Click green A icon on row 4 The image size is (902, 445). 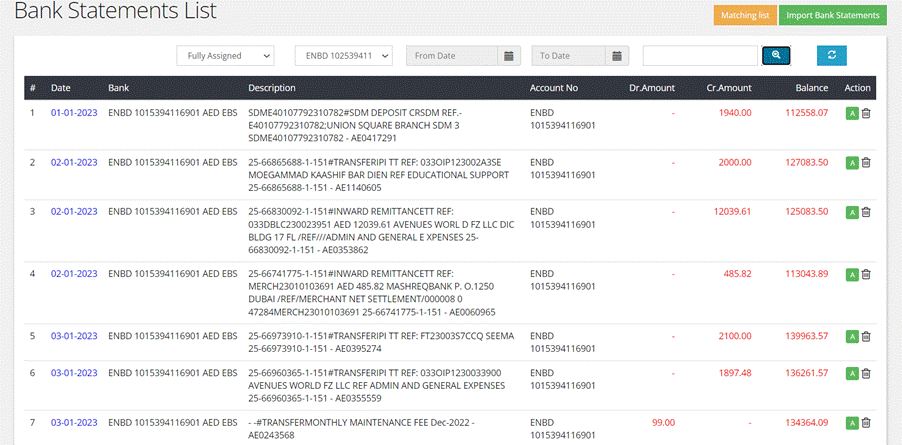[x=852, y=274]
